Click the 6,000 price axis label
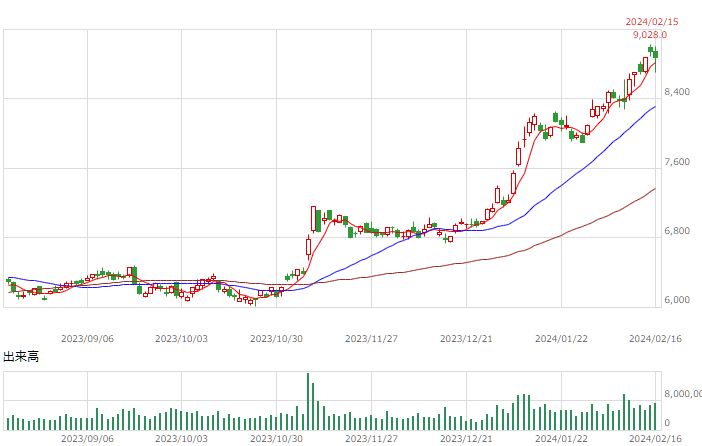This screenshot has height=446, width=702. 677,300
